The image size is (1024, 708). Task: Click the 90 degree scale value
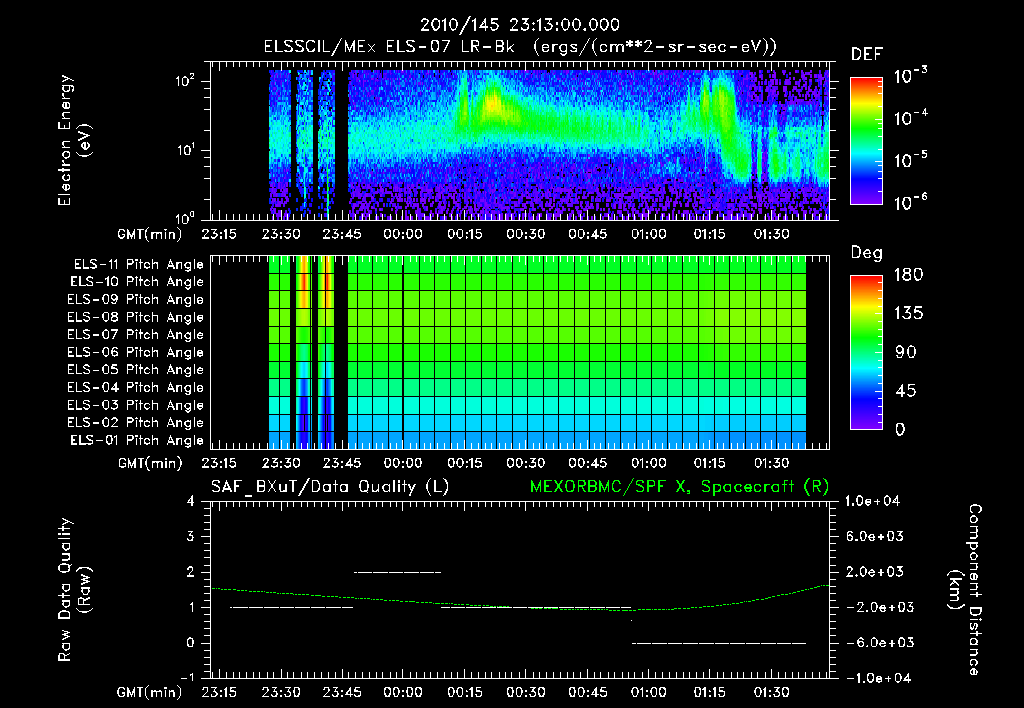[x=906, y=353]
